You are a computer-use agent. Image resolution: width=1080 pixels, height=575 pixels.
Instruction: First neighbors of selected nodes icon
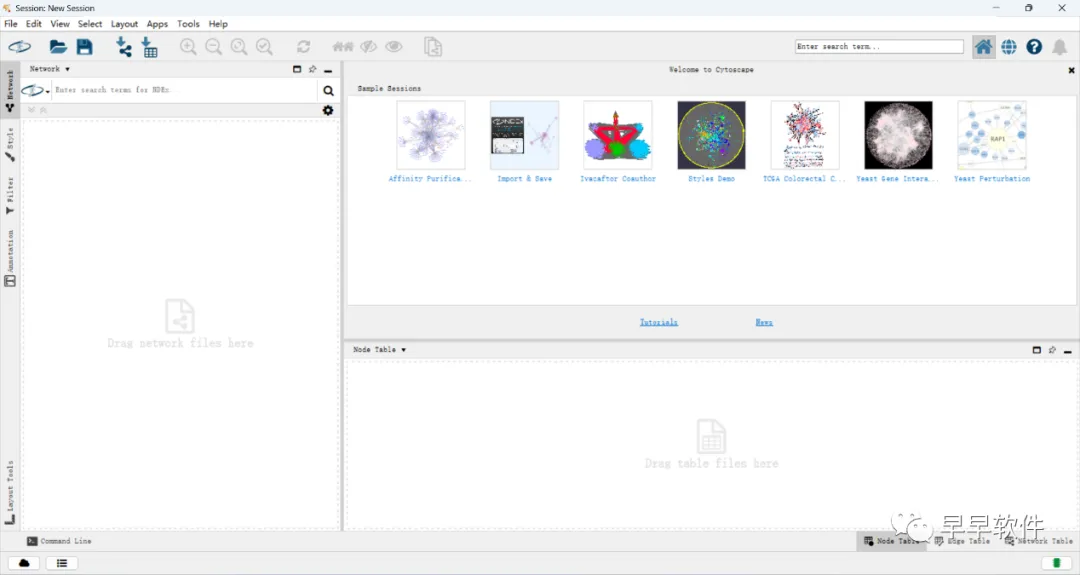(x=342, y=47)
